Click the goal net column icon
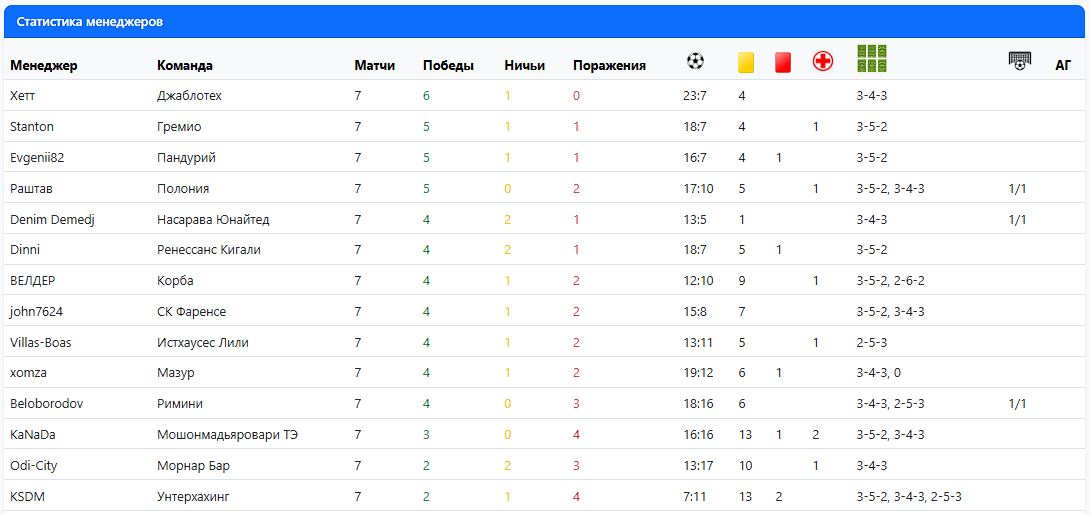1090x515 pixels. click(x=1018, y=62)
